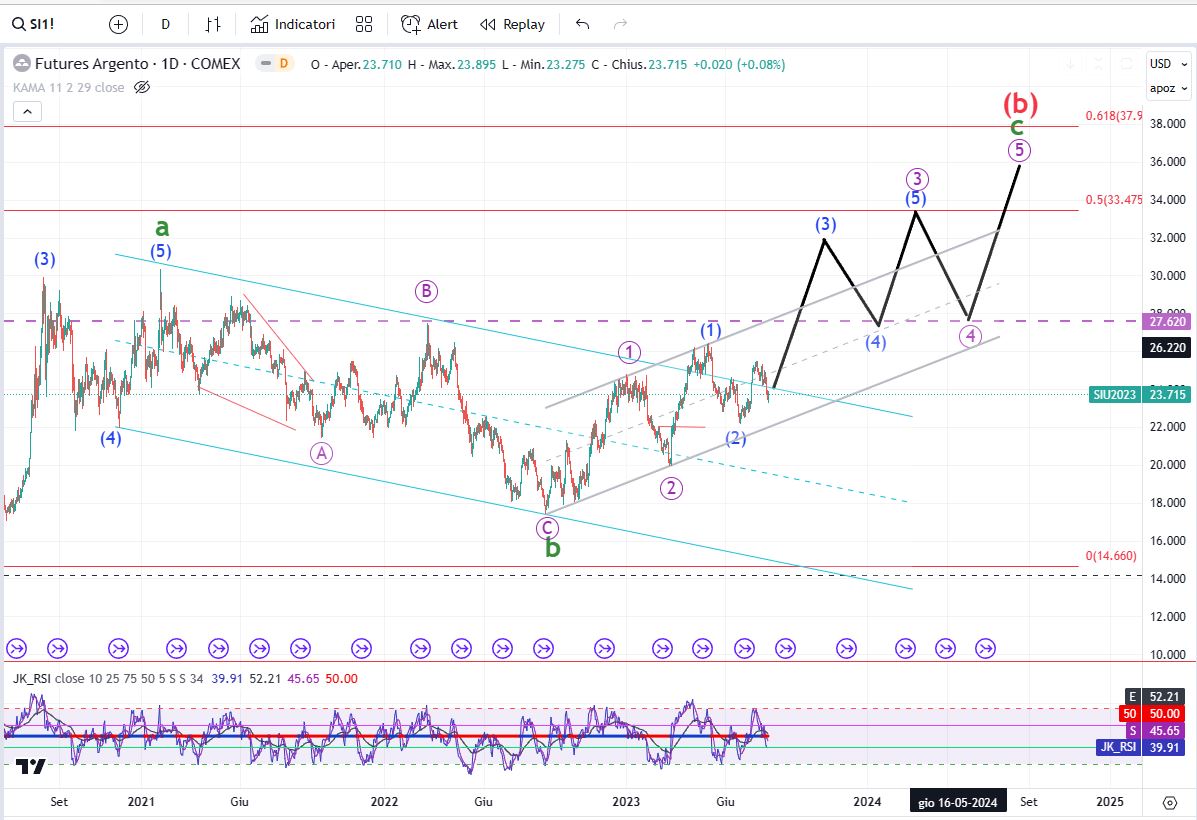Click the Futures Argento symbol title
Screen dimensions: 1197x820
coord(93,64)
